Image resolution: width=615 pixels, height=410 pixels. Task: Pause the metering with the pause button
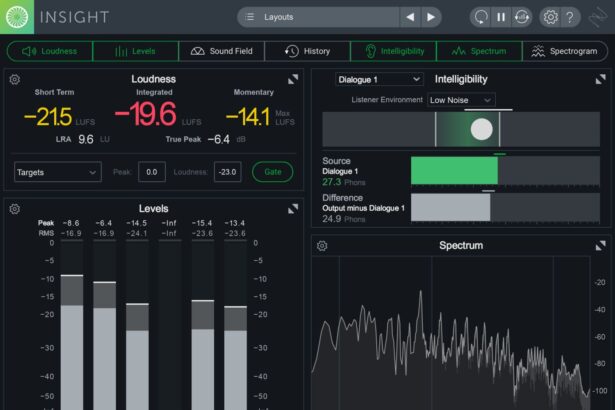pyautogui.click(x=501, y=17)
